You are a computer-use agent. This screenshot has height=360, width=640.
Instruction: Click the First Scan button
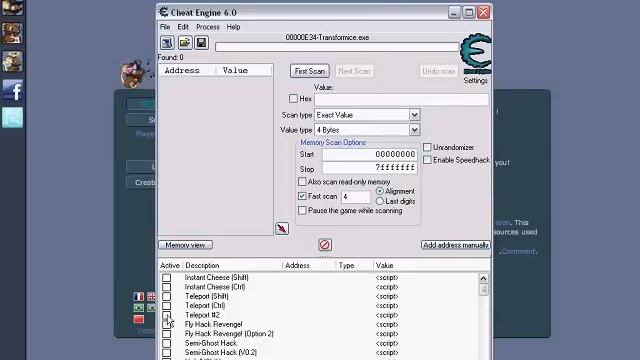(x=310, y=71)
